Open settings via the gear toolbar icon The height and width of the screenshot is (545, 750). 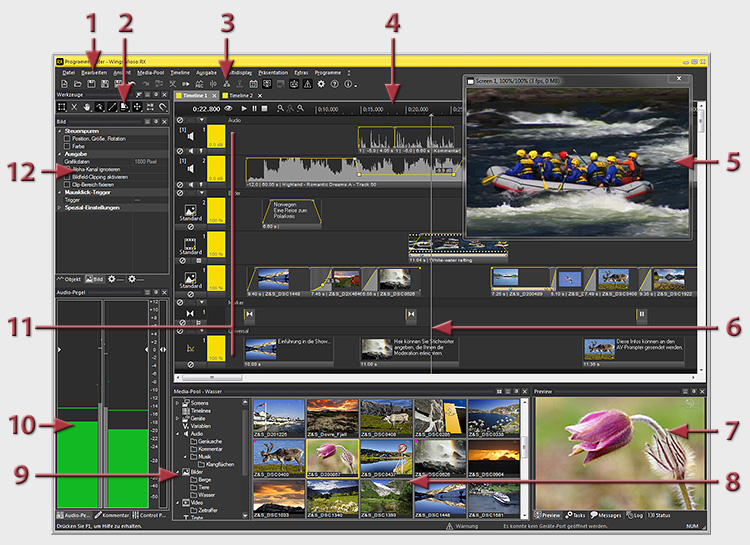click(320, 84)
